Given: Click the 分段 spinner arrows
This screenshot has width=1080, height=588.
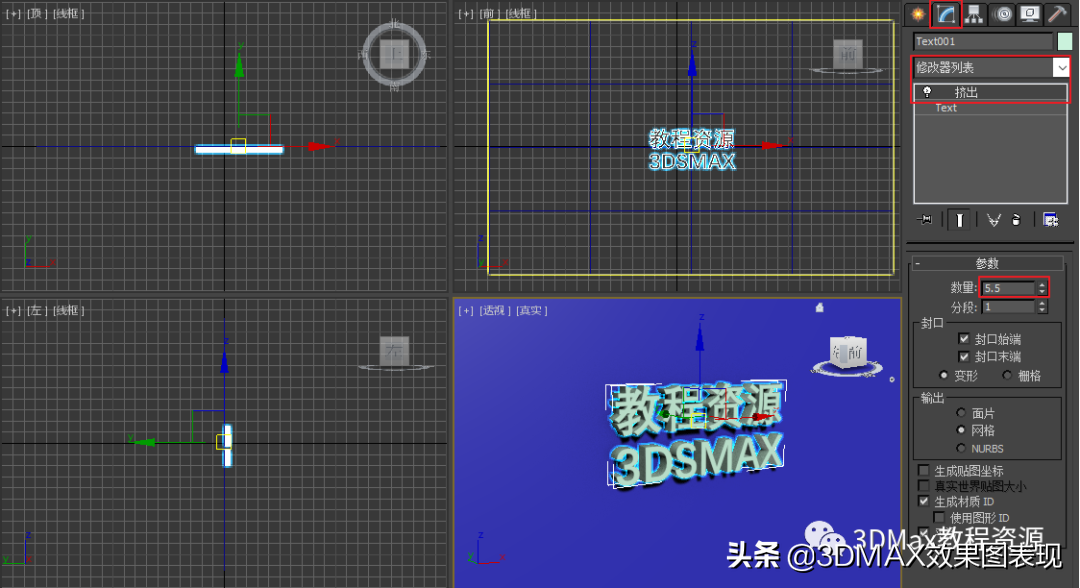Looking at the screenshot, I should pos(1042,307).
